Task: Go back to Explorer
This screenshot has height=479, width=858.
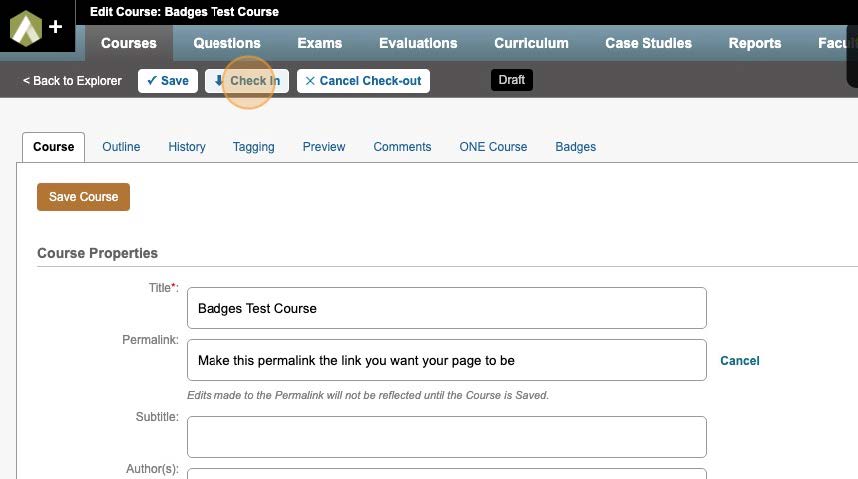Action: click(x=72, y=81)
